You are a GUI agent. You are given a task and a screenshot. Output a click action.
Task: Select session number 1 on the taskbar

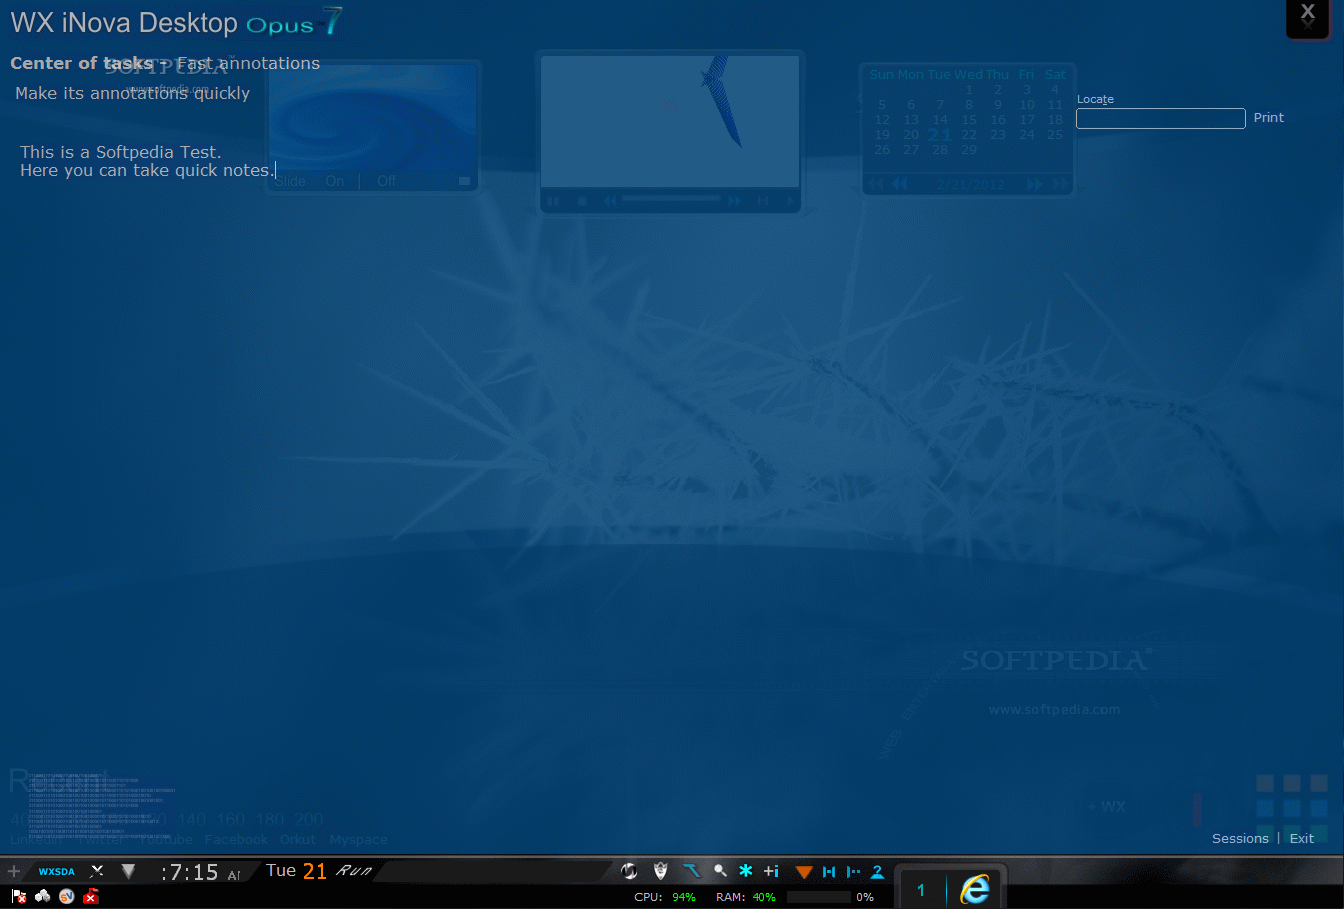coord(921,889)
